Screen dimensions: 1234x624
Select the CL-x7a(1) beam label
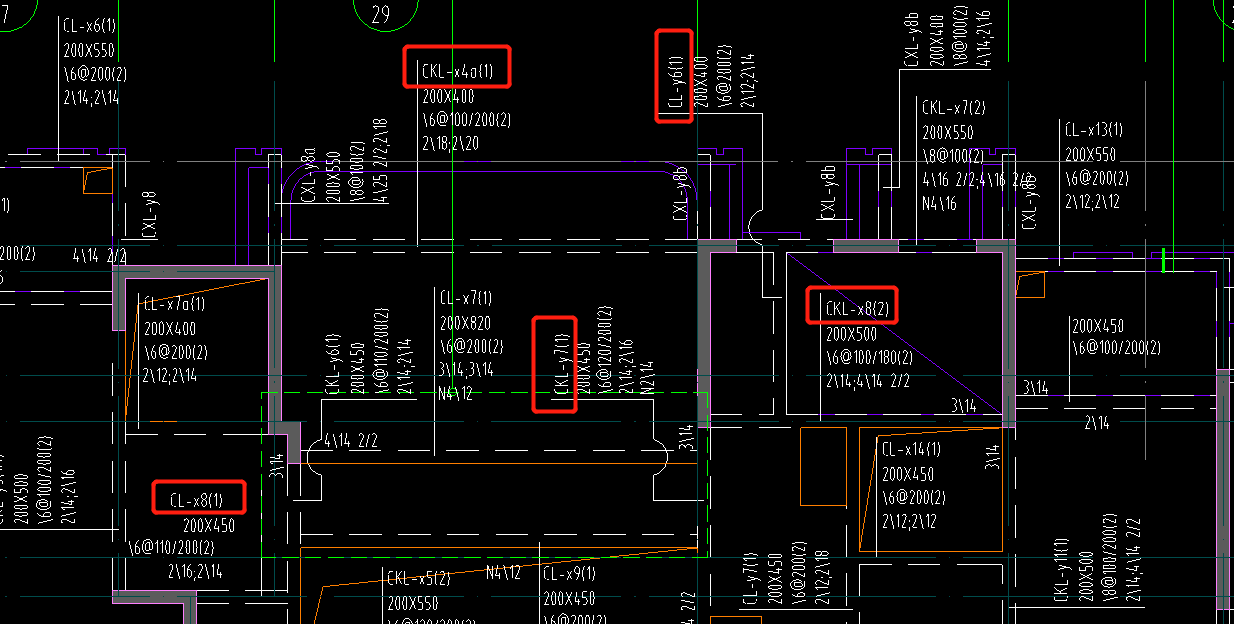(174, 304)
